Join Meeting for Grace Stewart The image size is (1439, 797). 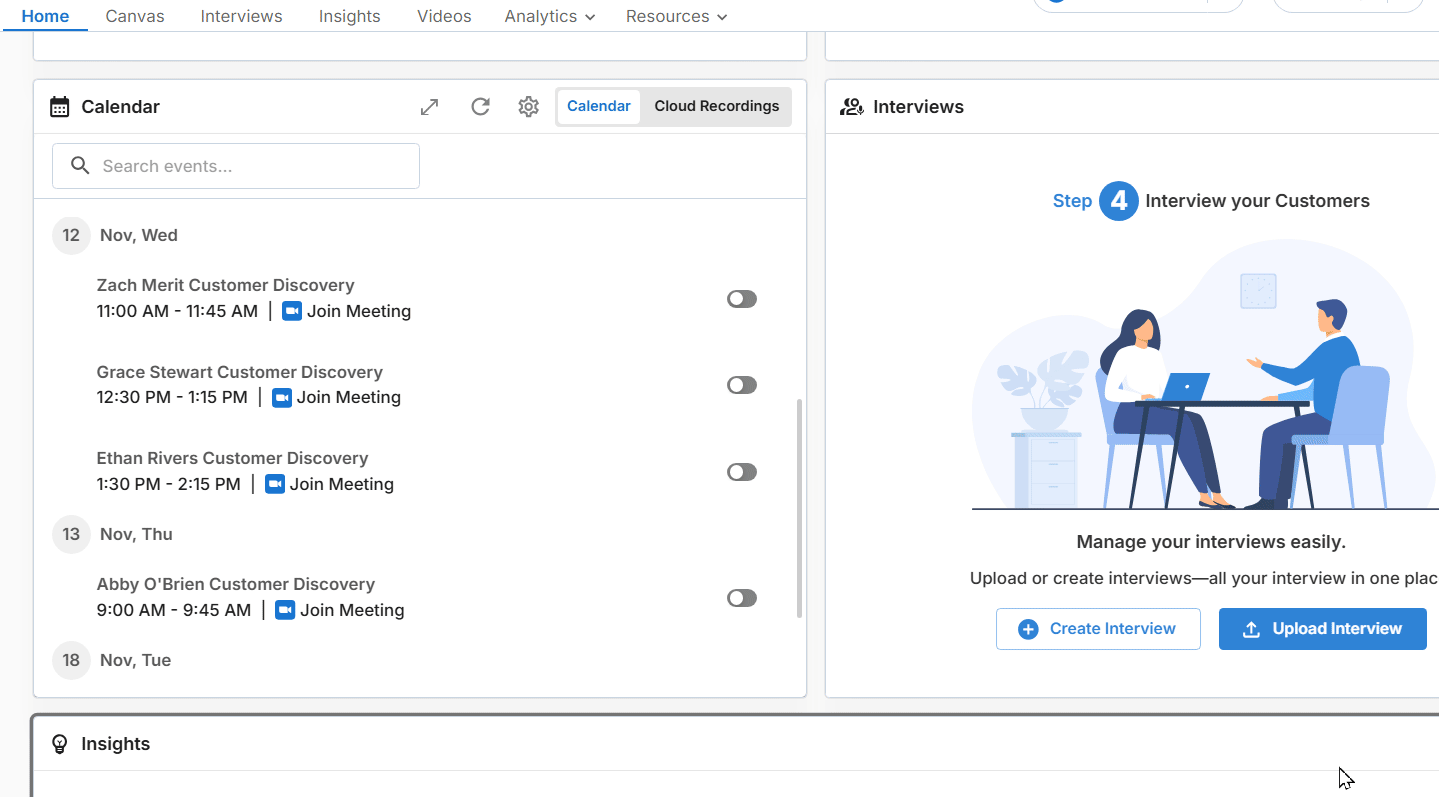coord(349,397)
